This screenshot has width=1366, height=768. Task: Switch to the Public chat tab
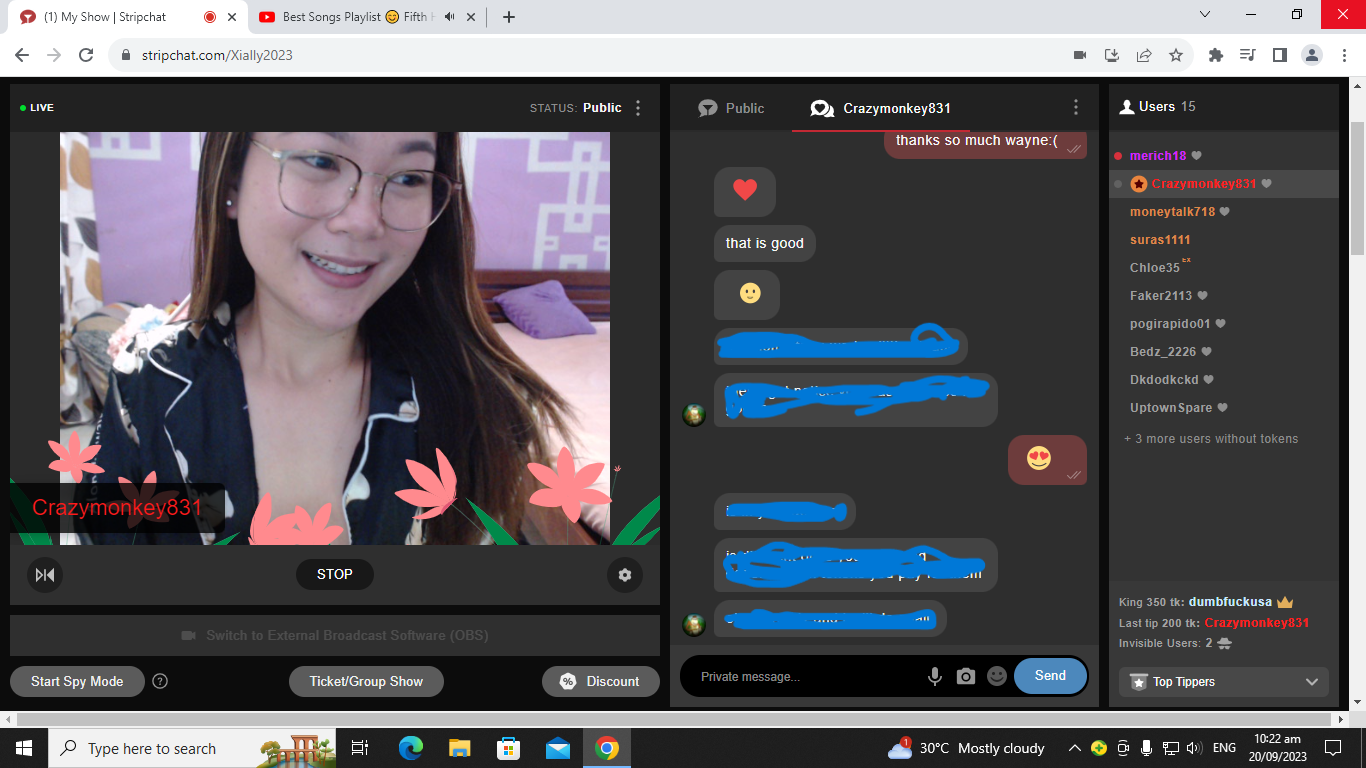coord(731,108)
